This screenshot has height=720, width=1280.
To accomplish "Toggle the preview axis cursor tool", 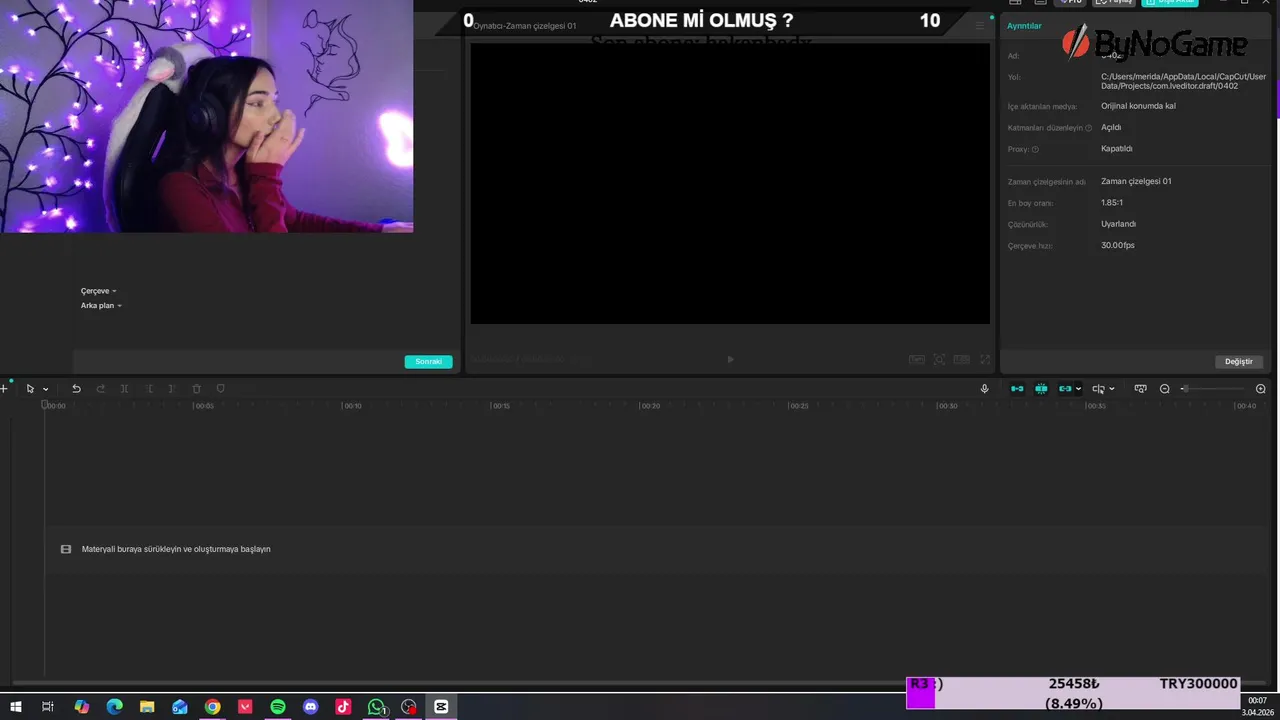I will click(1098, 389).
